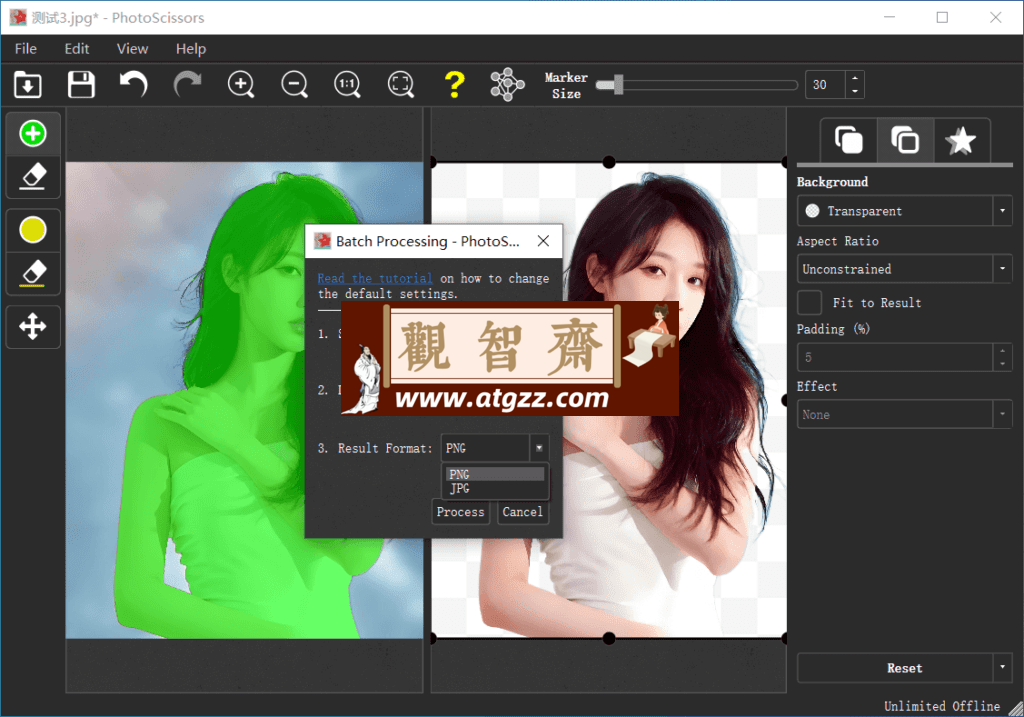Open the Edit menu
1024x717 pixels.
tap(76, 49)
